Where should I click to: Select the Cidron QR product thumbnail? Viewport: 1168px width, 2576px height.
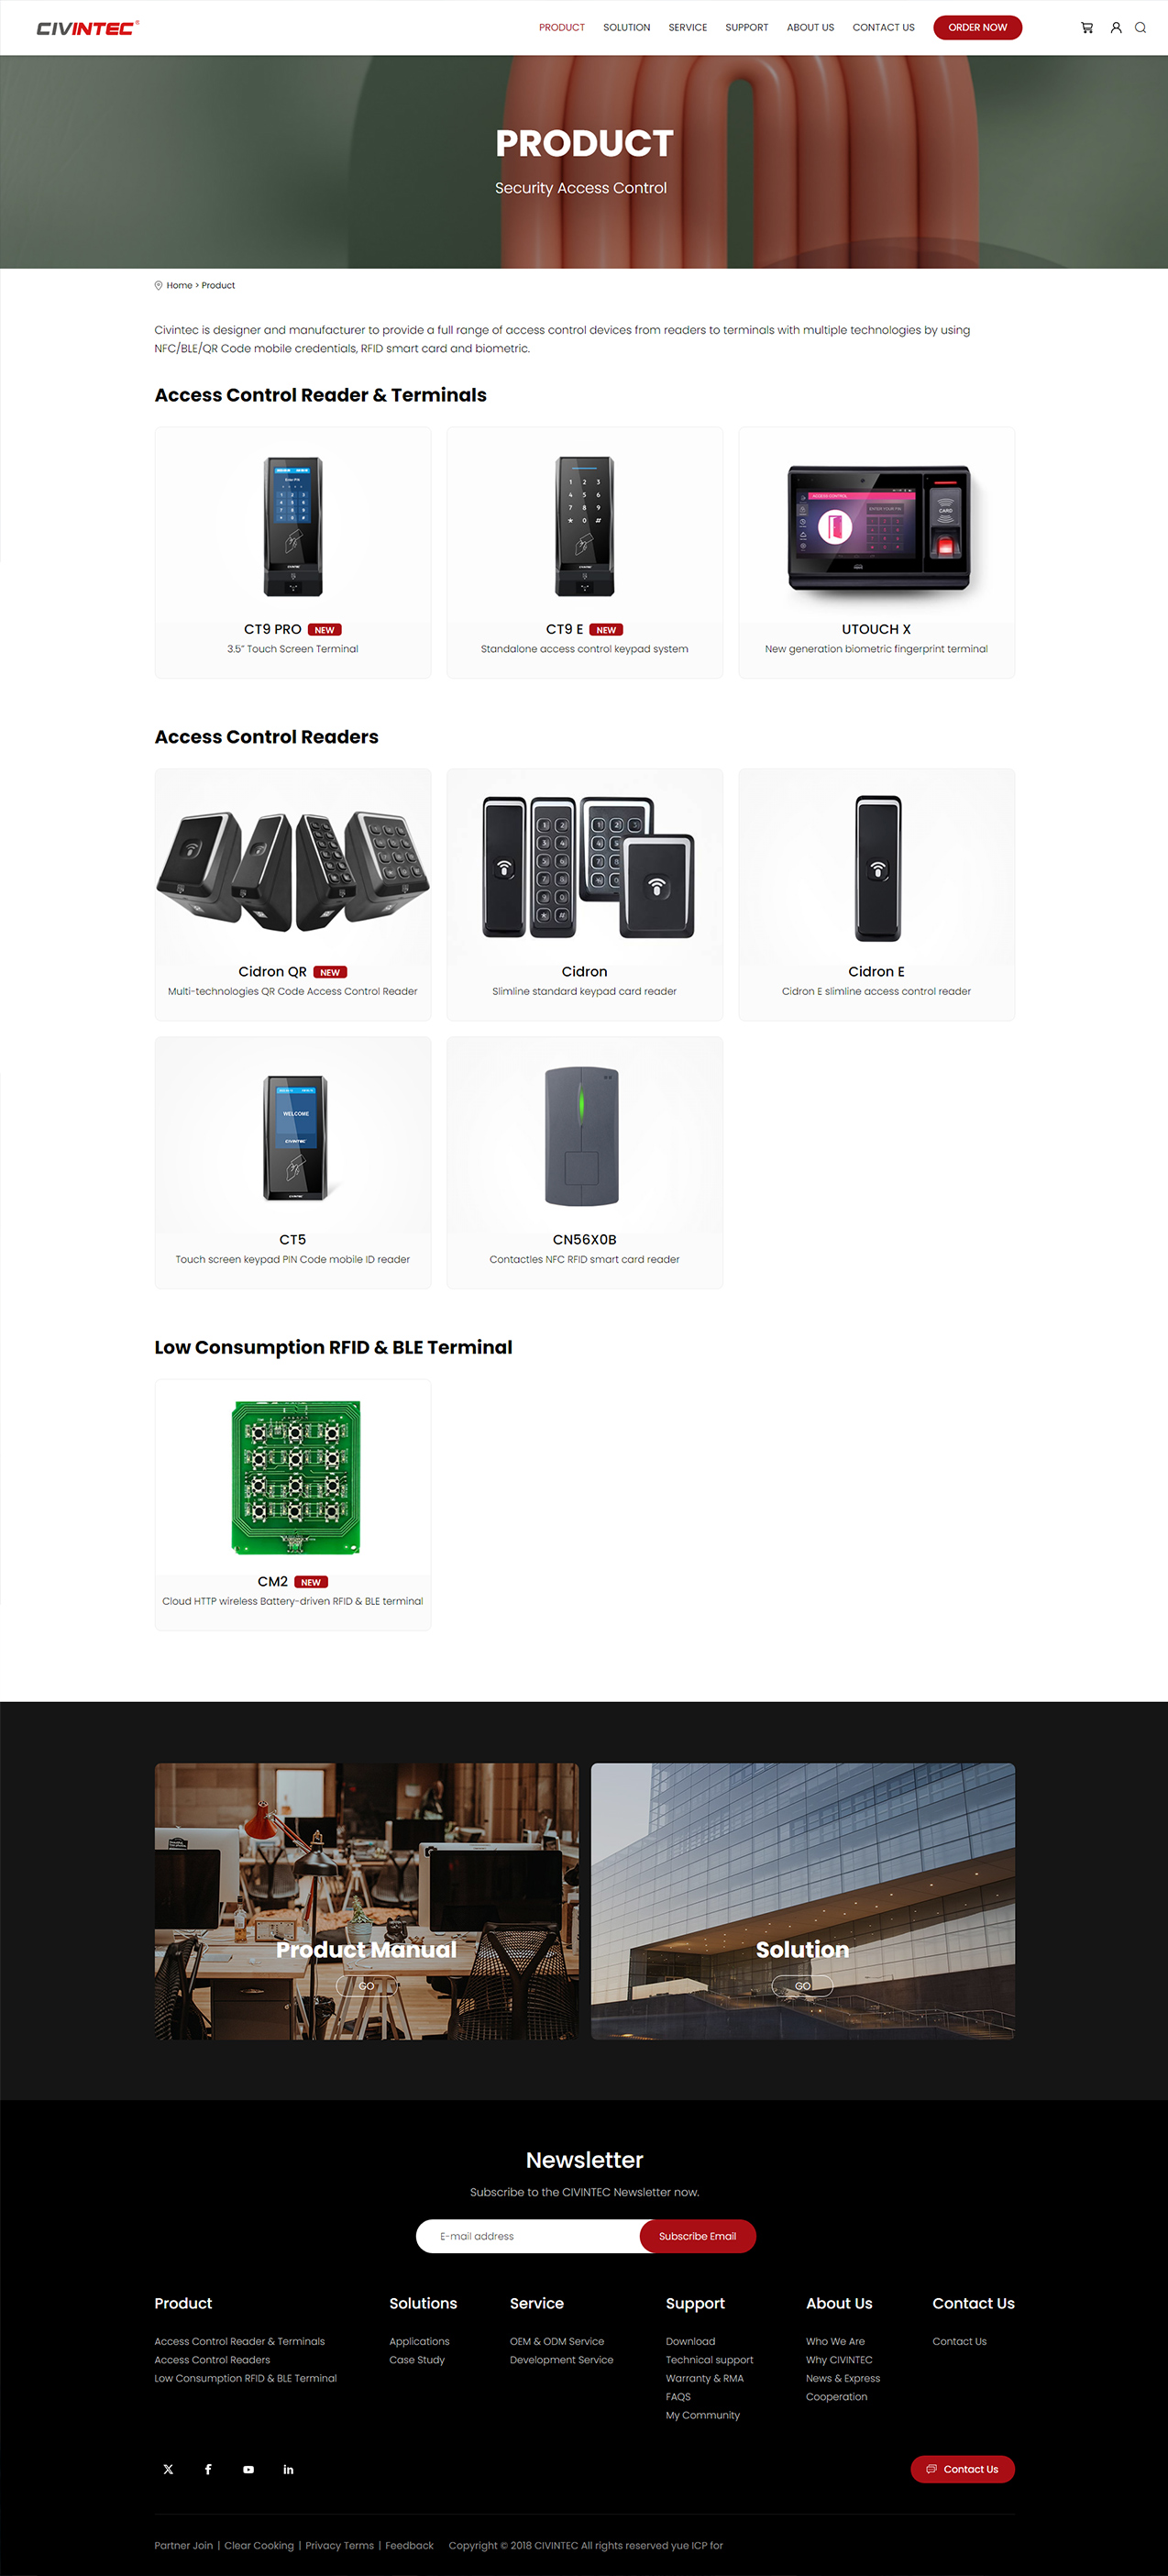click(x=292, y=866)
